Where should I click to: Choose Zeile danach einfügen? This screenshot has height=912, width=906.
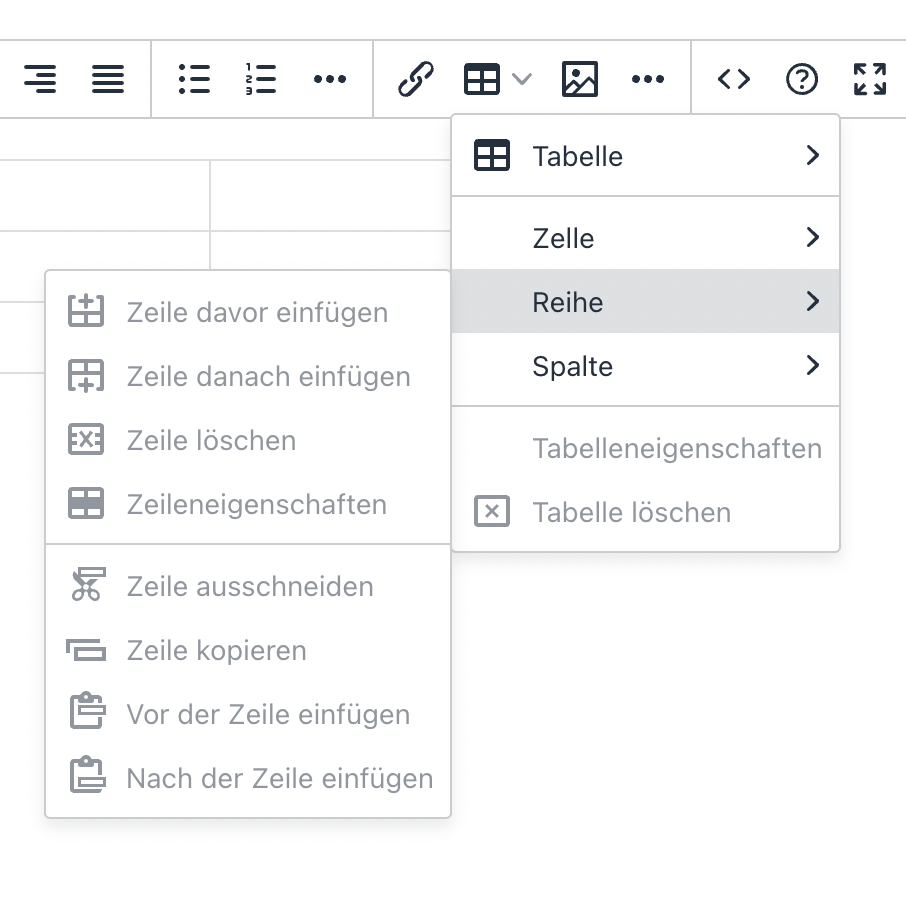pos(248,376)
